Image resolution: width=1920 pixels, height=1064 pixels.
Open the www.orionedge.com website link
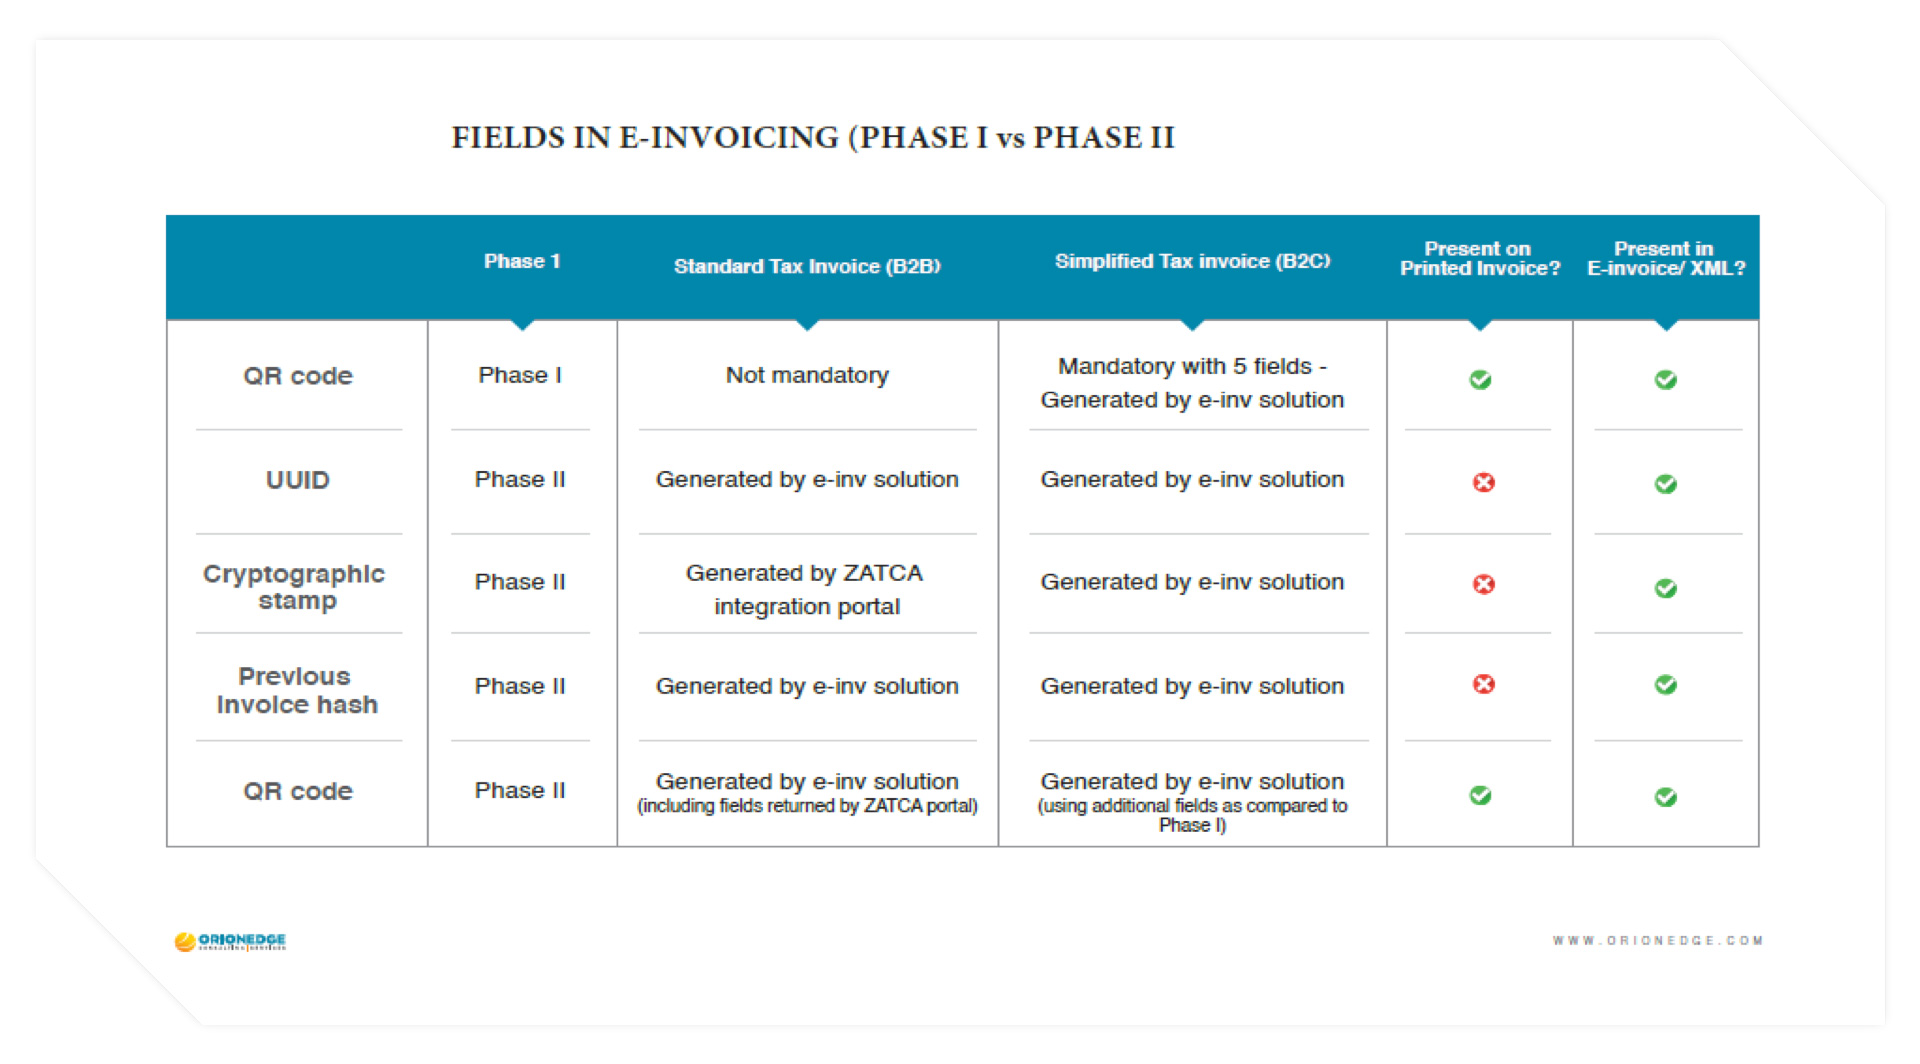click(1657, 941)
